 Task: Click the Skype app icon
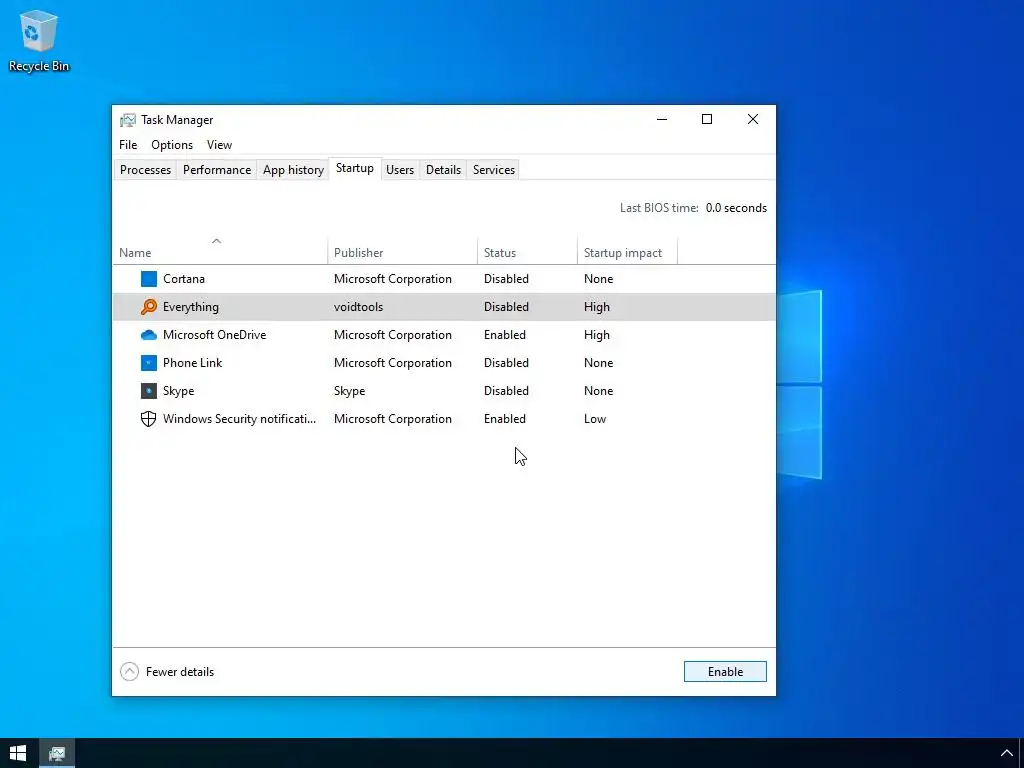[x=149, y=391]
